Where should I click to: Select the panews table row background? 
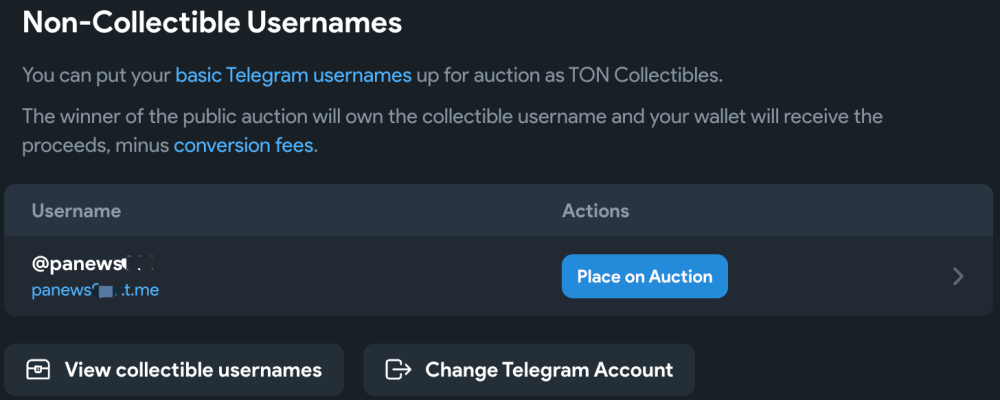[x=499, y=276]
